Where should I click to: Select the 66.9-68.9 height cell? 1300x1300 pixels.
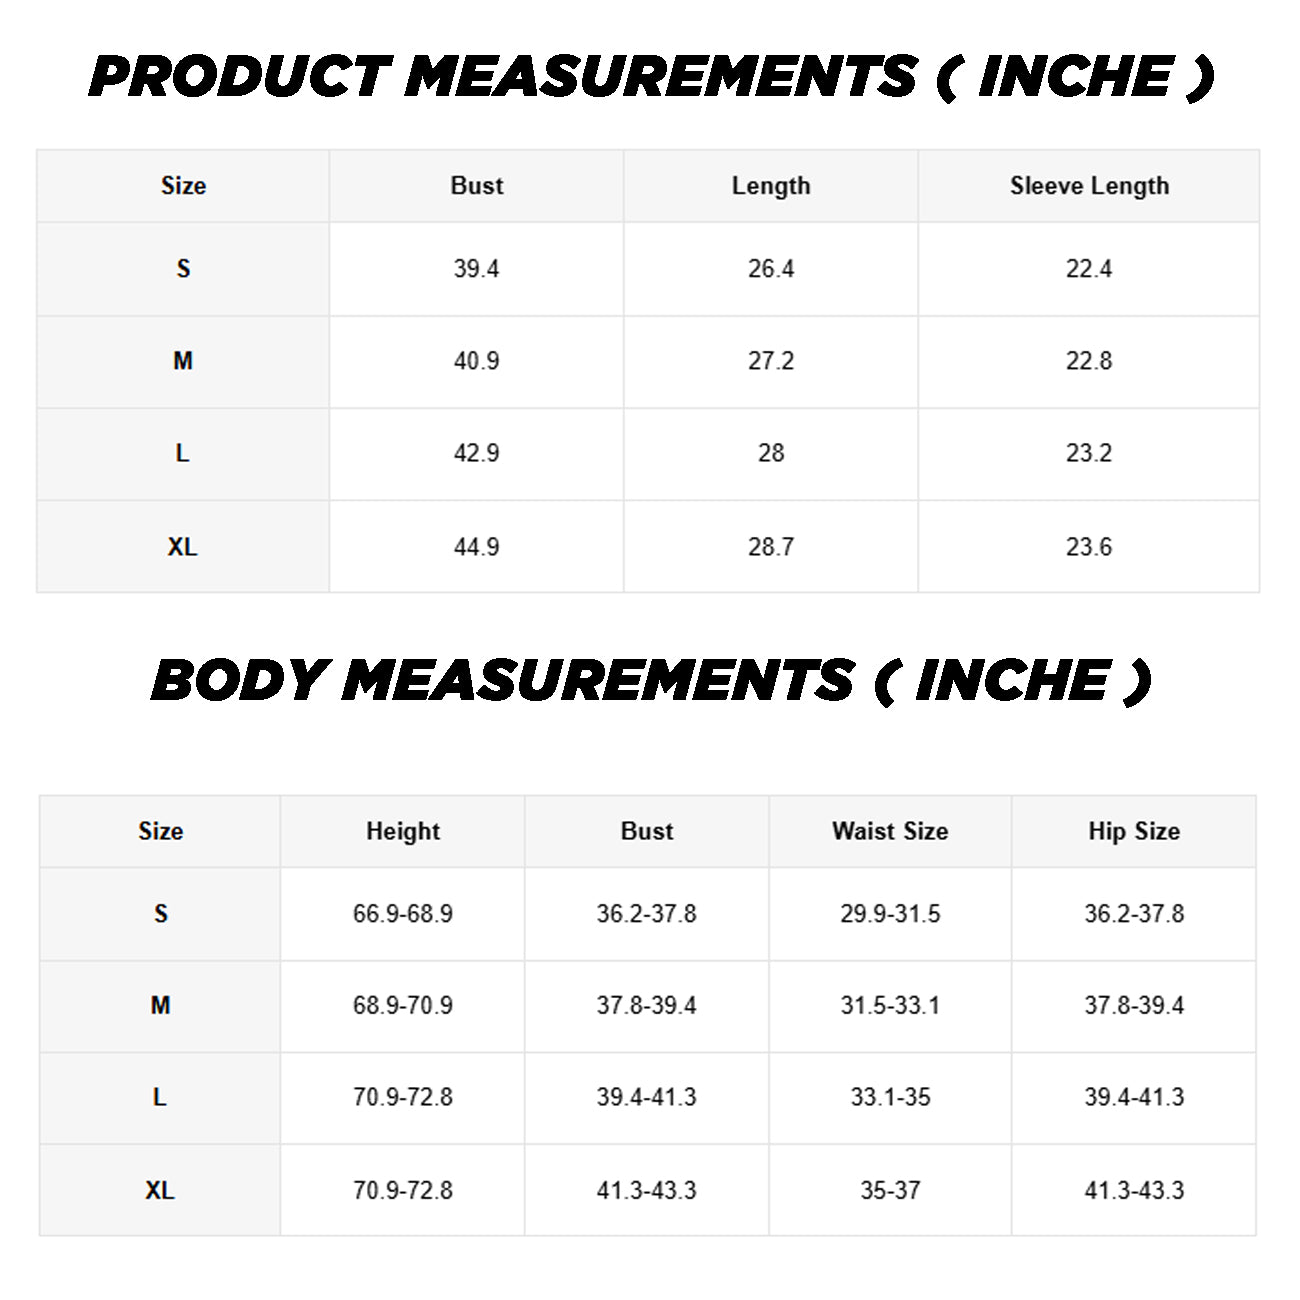click(403, 914)
